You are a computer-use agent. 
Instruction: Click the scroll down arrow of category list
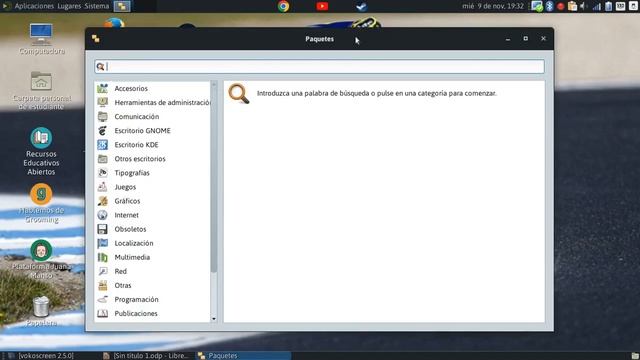pos(213,319)
